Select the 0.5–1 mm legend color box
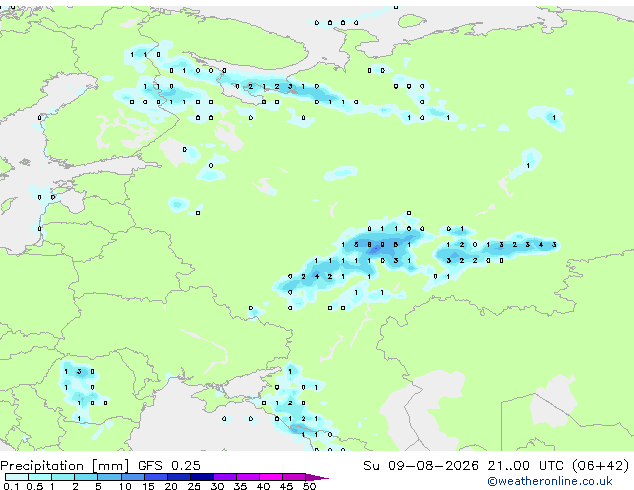This screenshot has height=490, width=634. tap(40, 477)
